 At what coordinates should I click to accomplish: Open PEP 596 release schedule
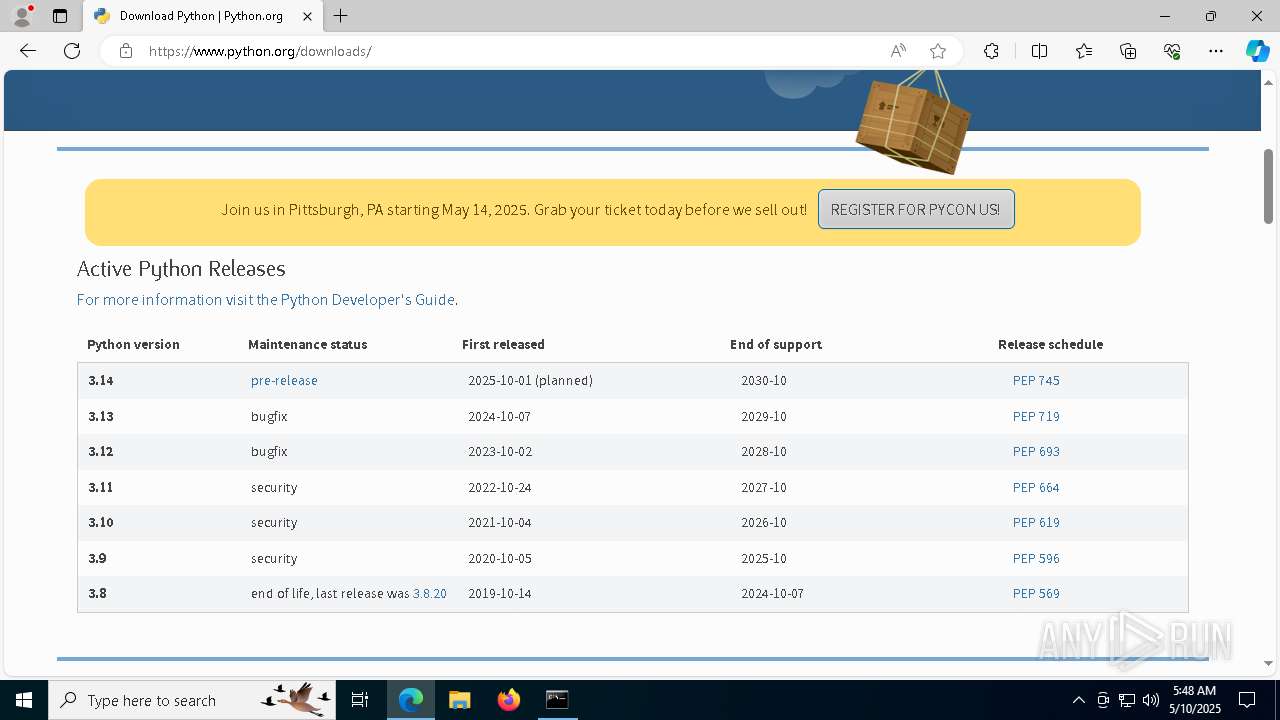coord(1036,559)
